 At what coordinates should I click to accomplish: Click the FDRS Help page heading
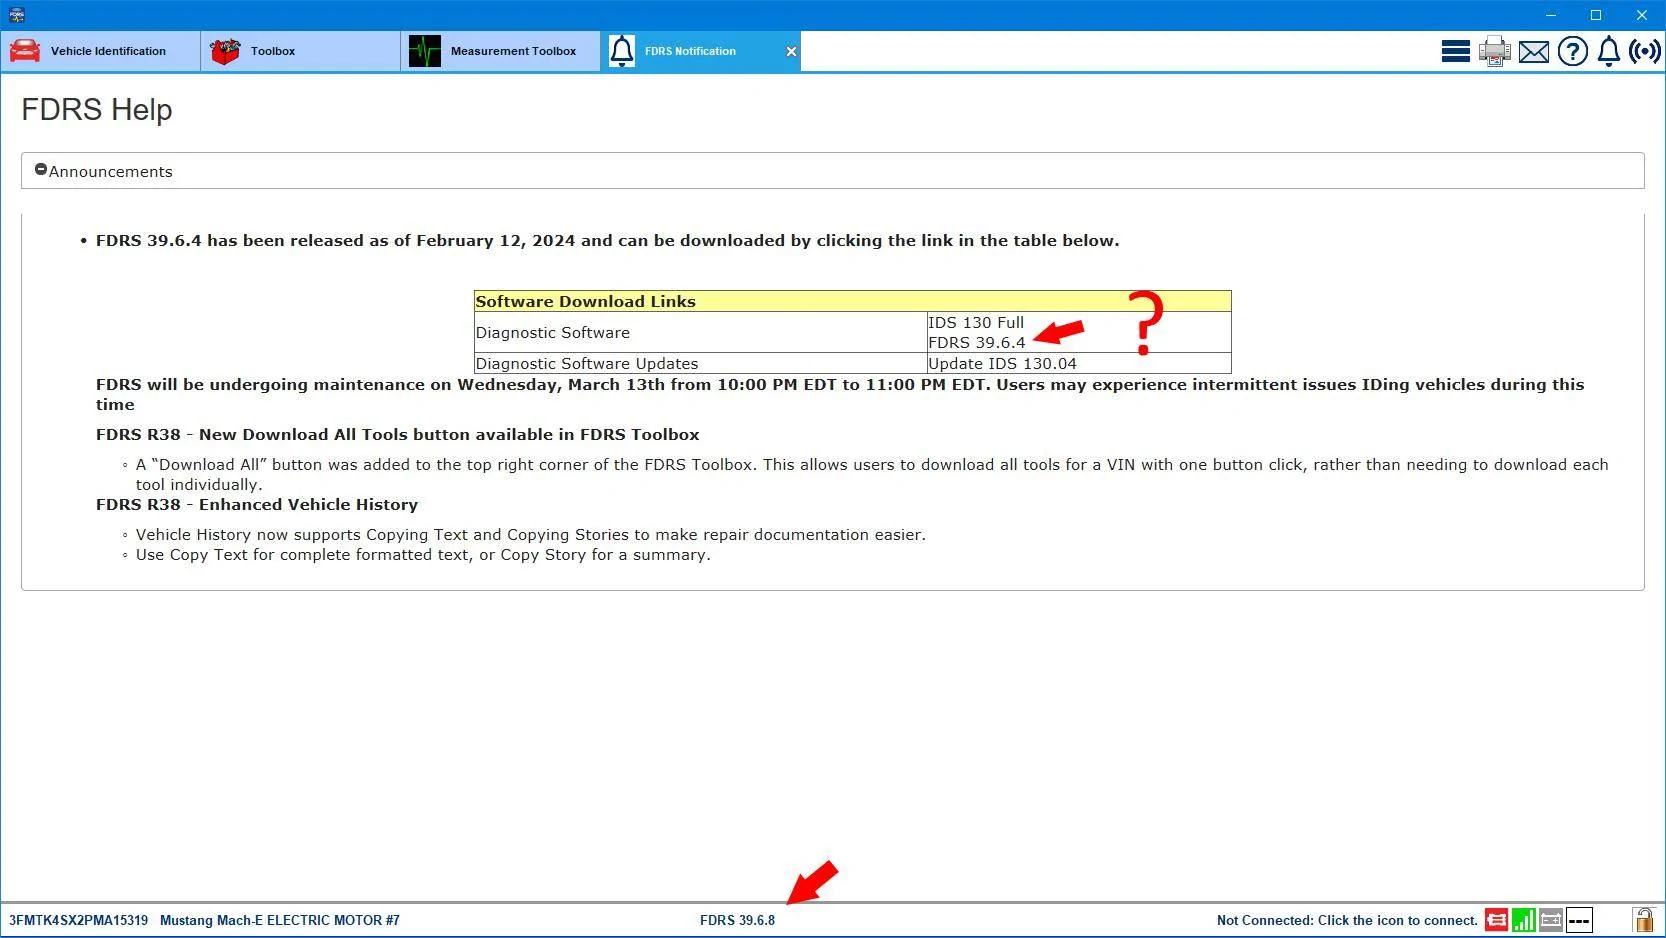pos(97,109)
